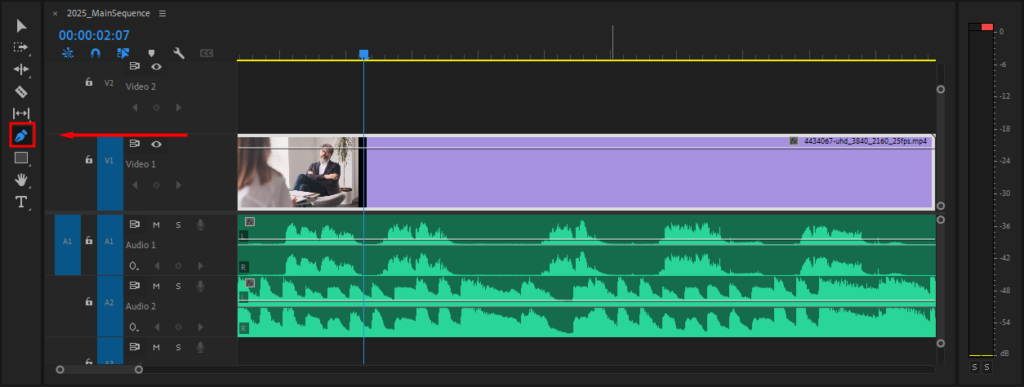Open Timeline Display Settings wrench
1024x387 pixels.
click(179, 53)
